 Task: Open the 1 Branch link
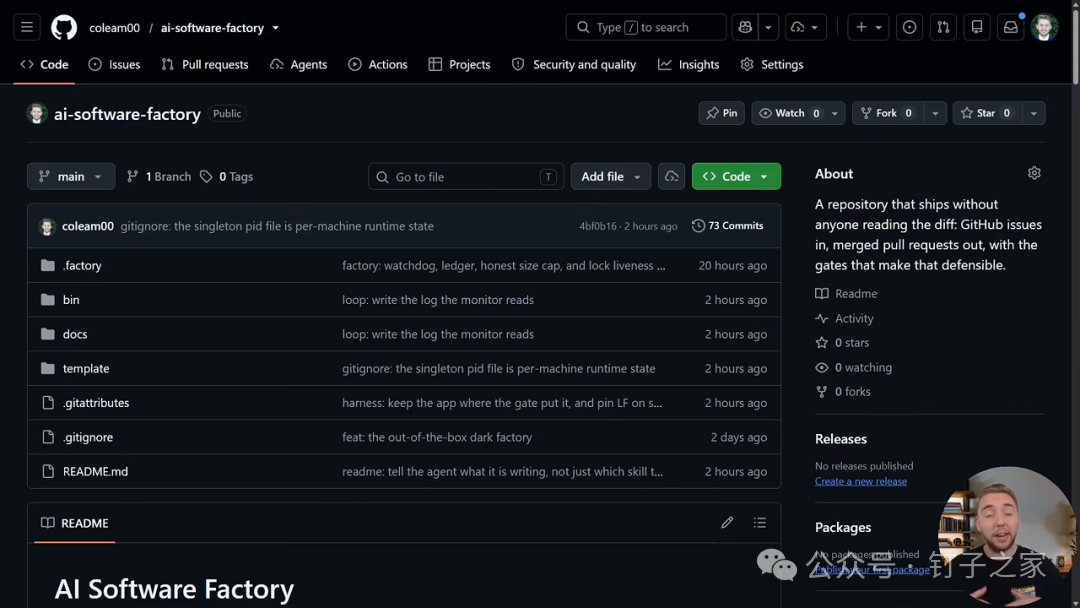pos(159,176)
